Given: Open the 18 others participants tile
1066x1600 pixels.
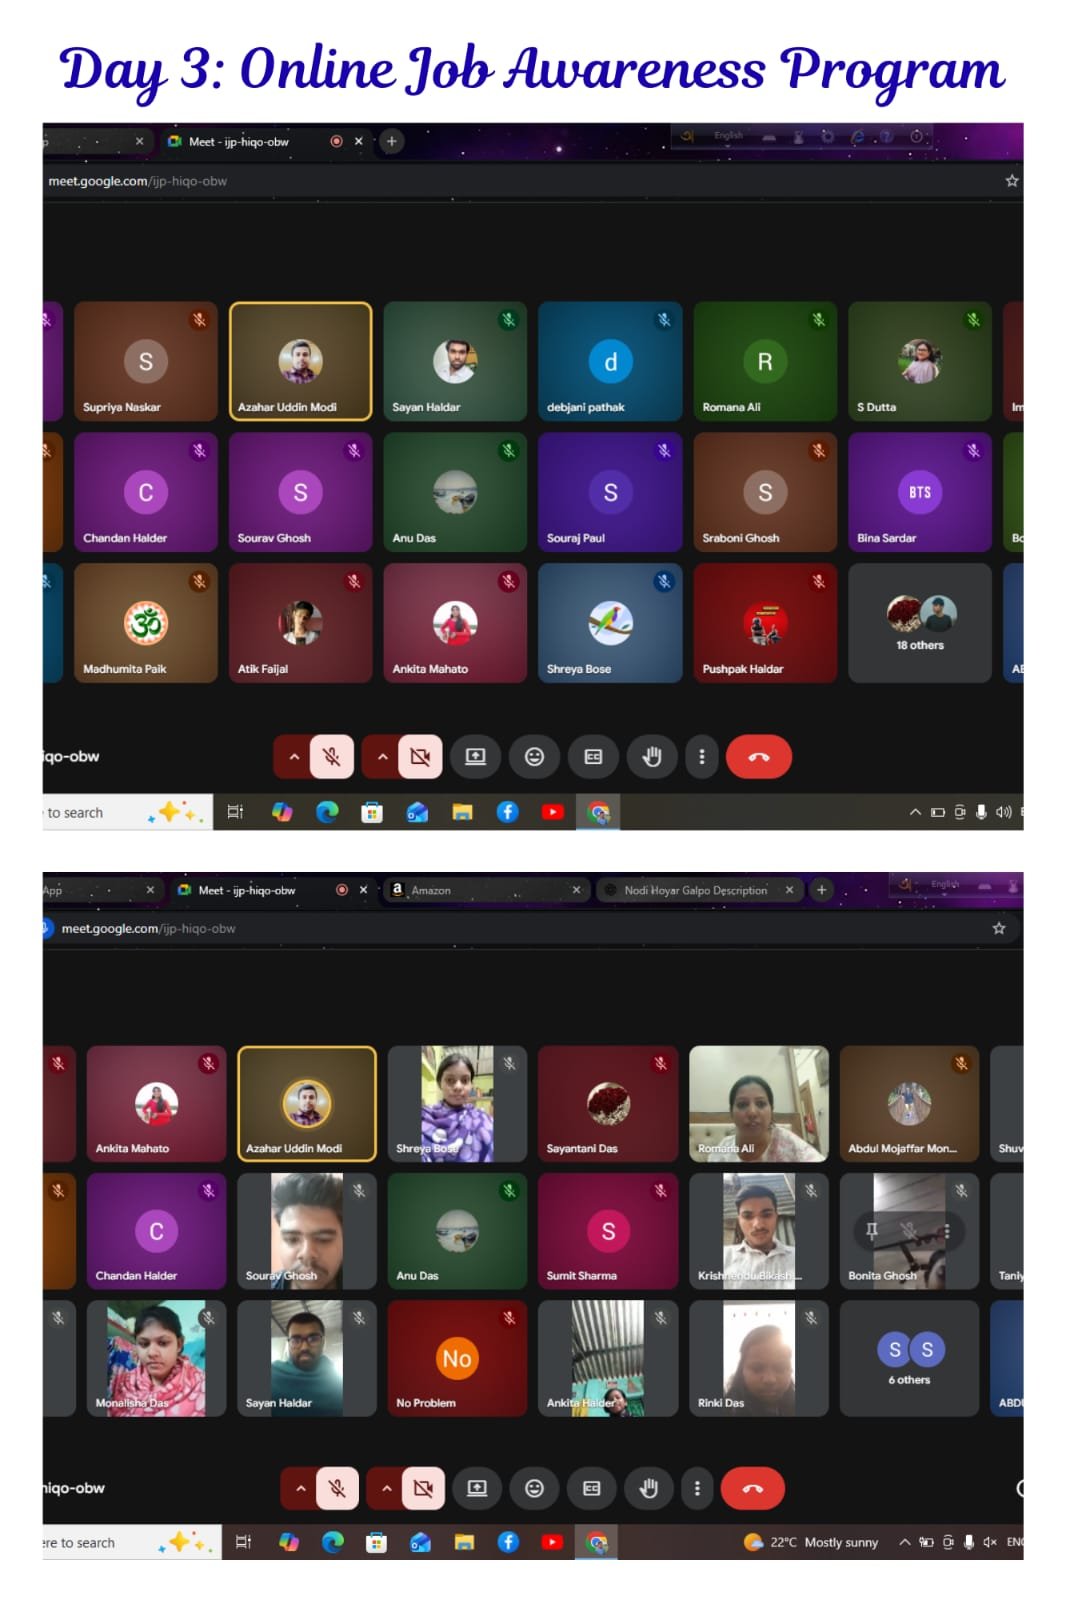Looking at the screenshot, I should tap(919, 623).
